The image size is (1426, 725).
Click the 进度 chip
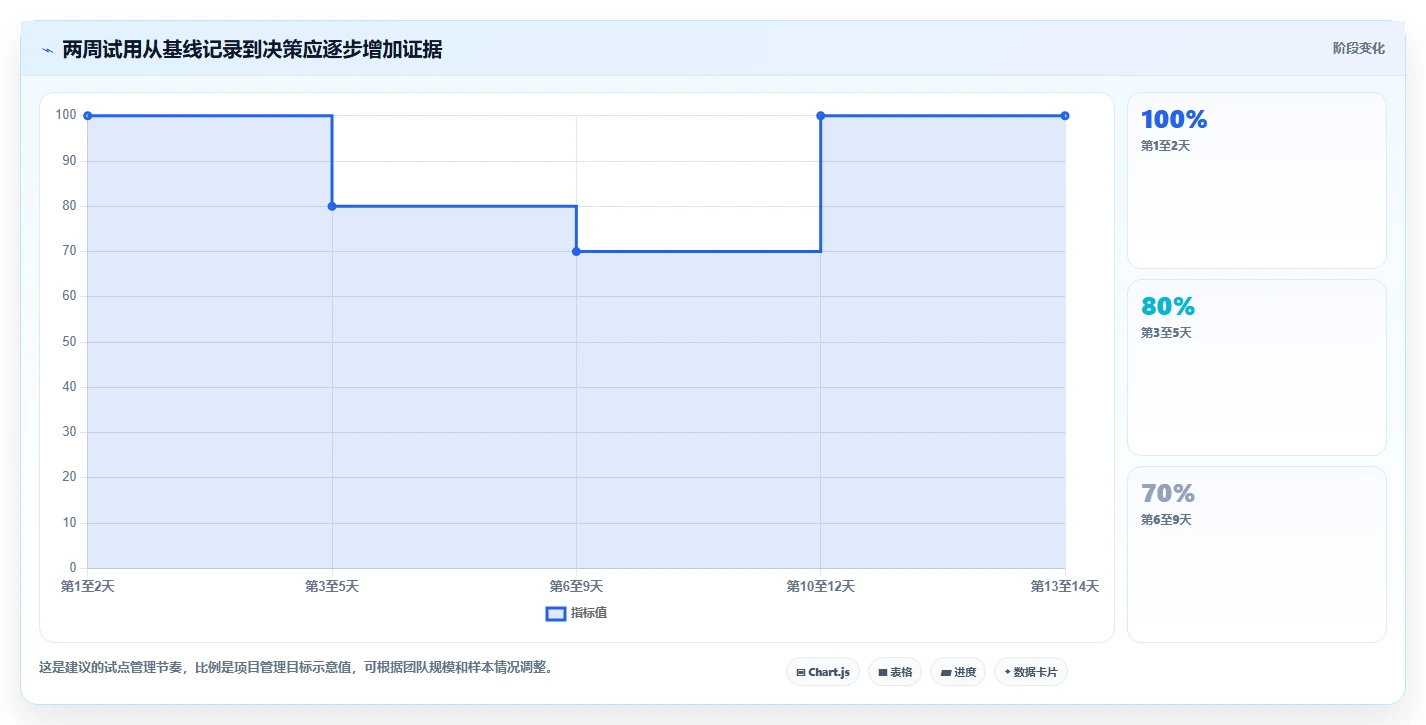958,672
